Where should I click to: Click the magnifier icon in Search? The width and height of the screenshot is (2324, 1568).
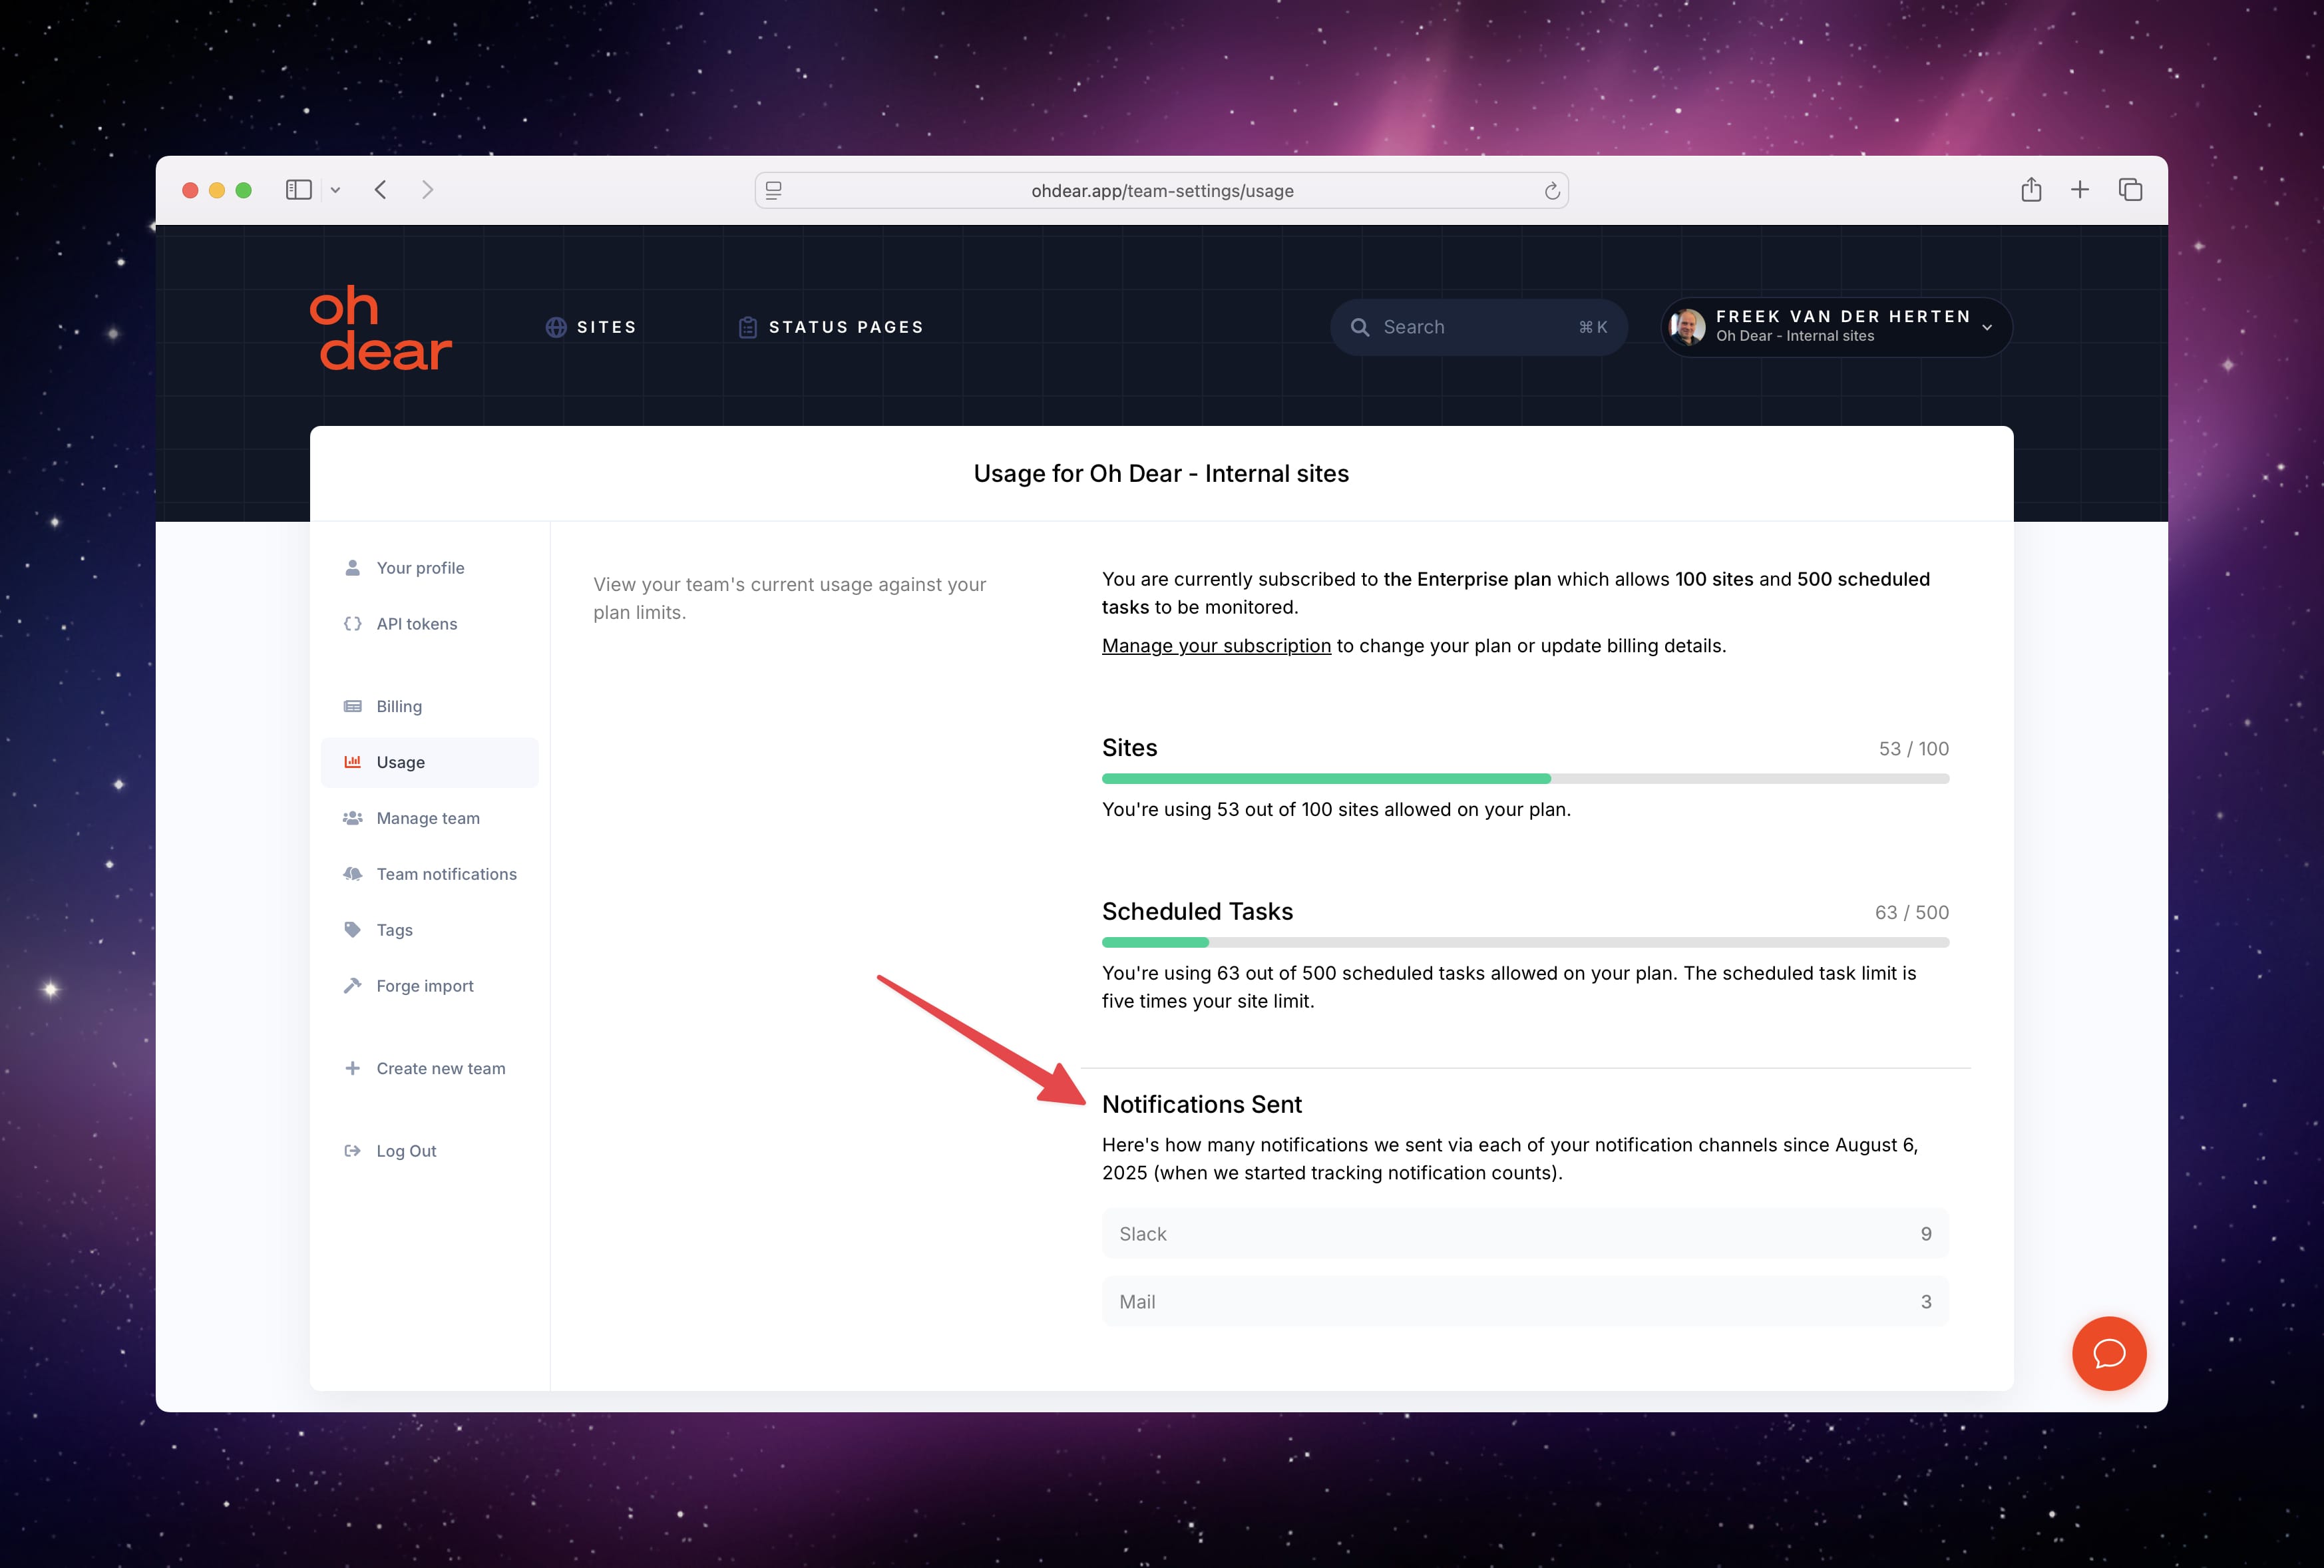[1359, 327]
